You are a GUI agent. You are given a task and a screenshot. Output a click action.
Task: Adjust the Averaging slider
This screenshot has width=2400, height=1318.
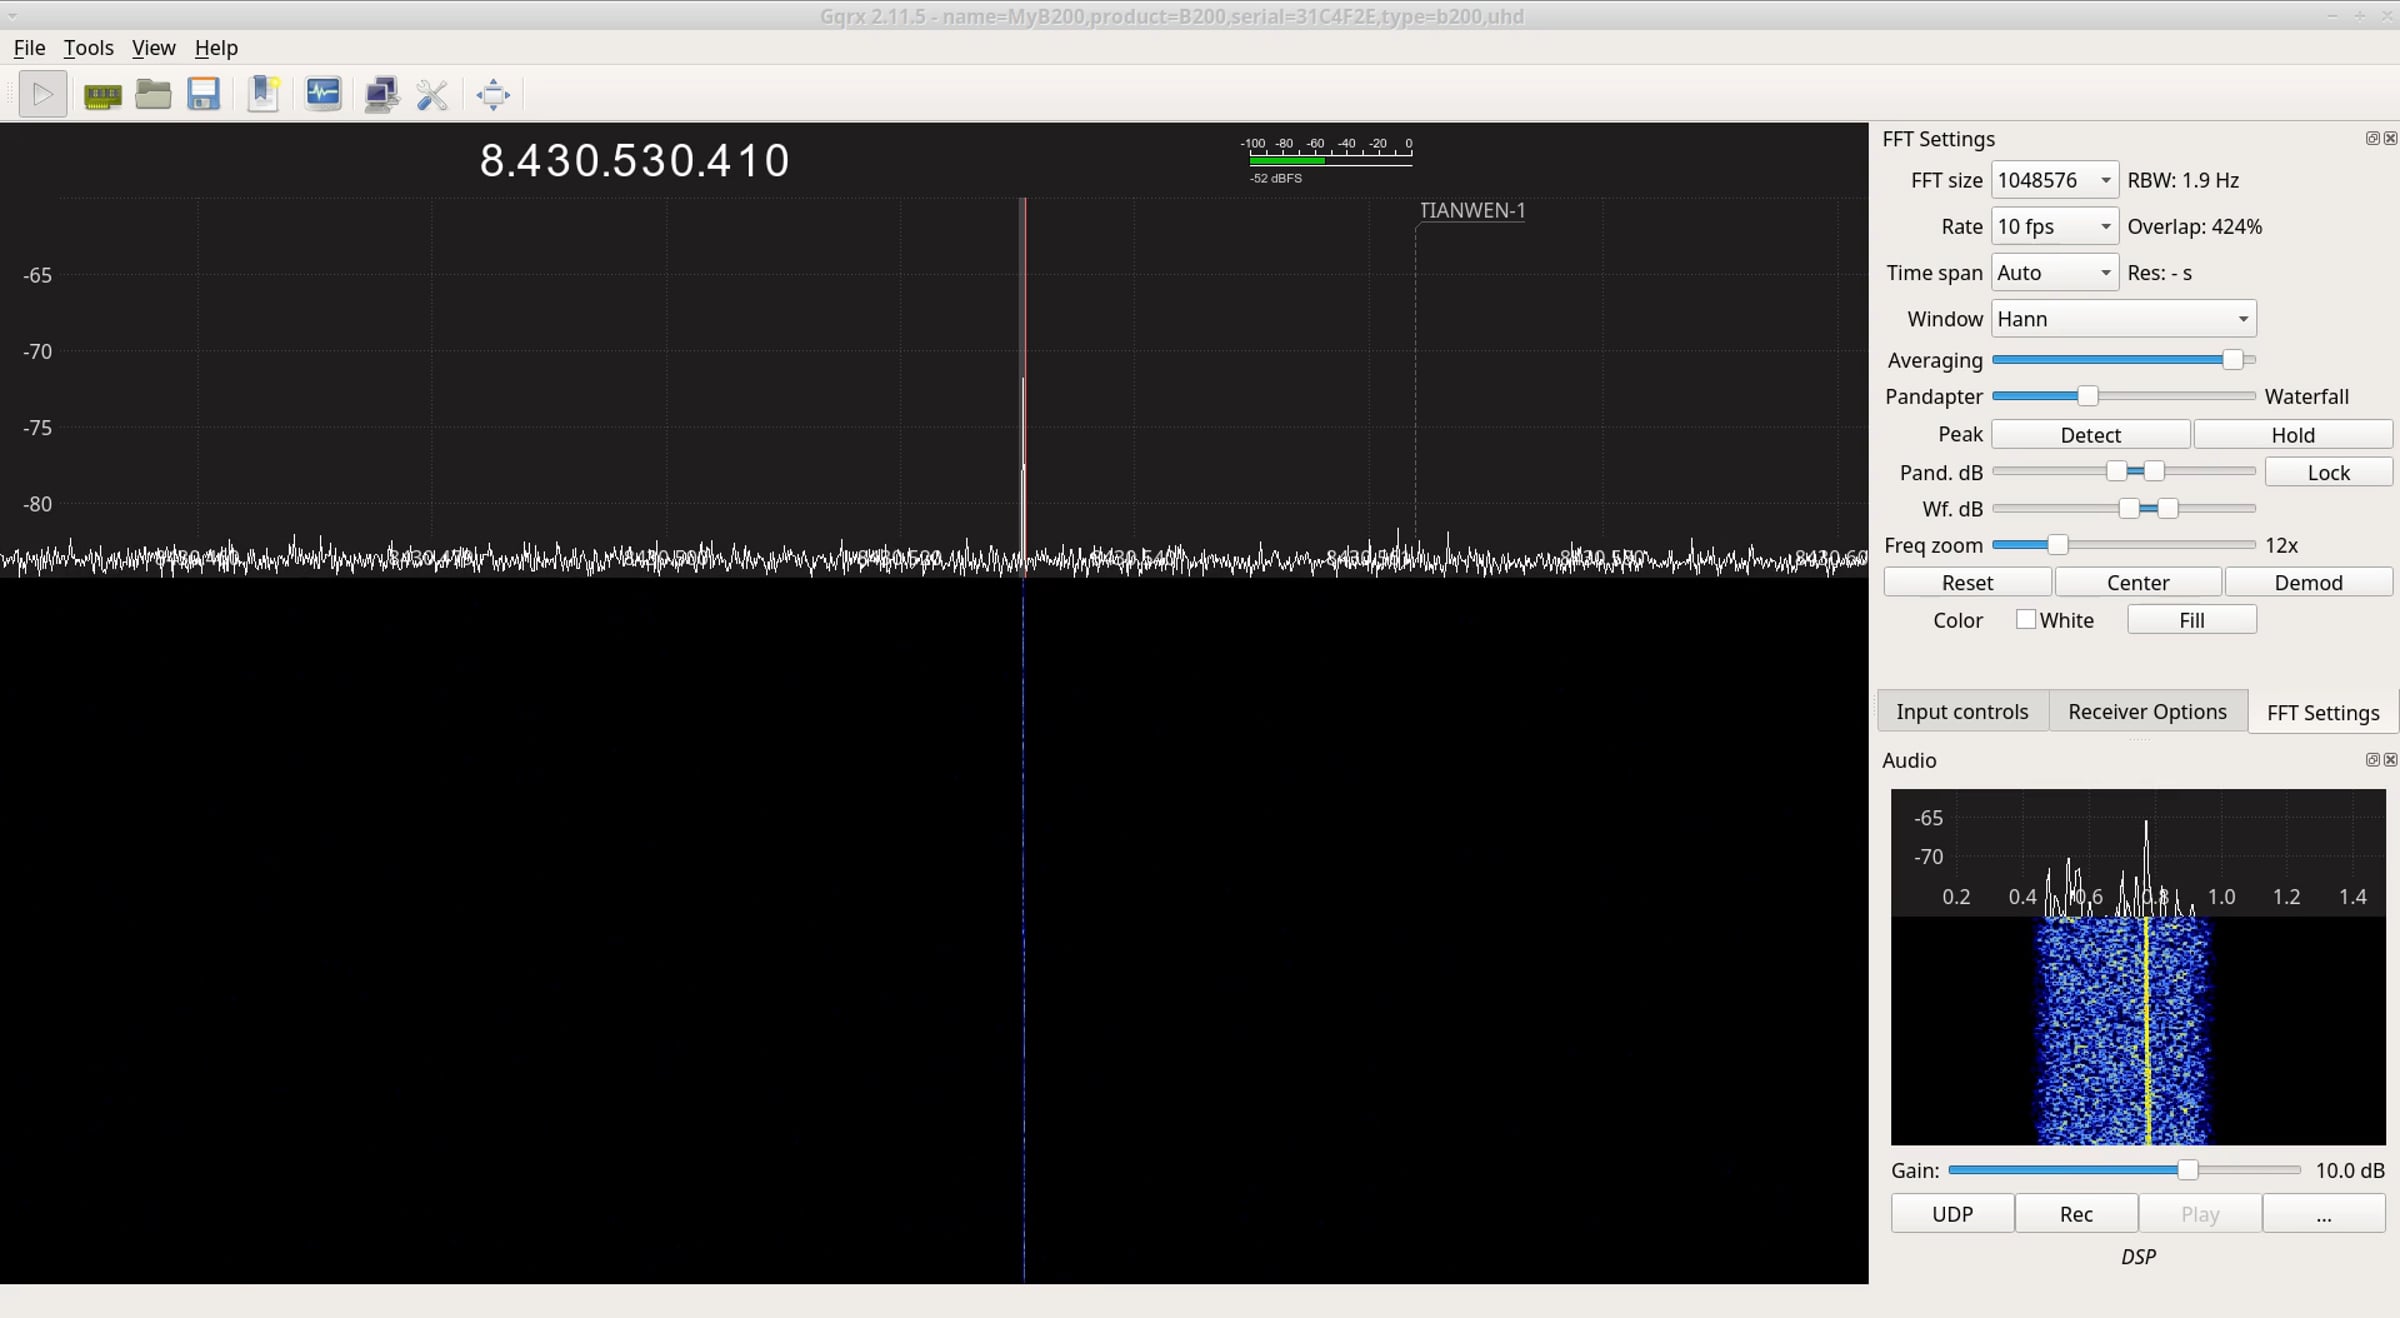coord(2123,359)
